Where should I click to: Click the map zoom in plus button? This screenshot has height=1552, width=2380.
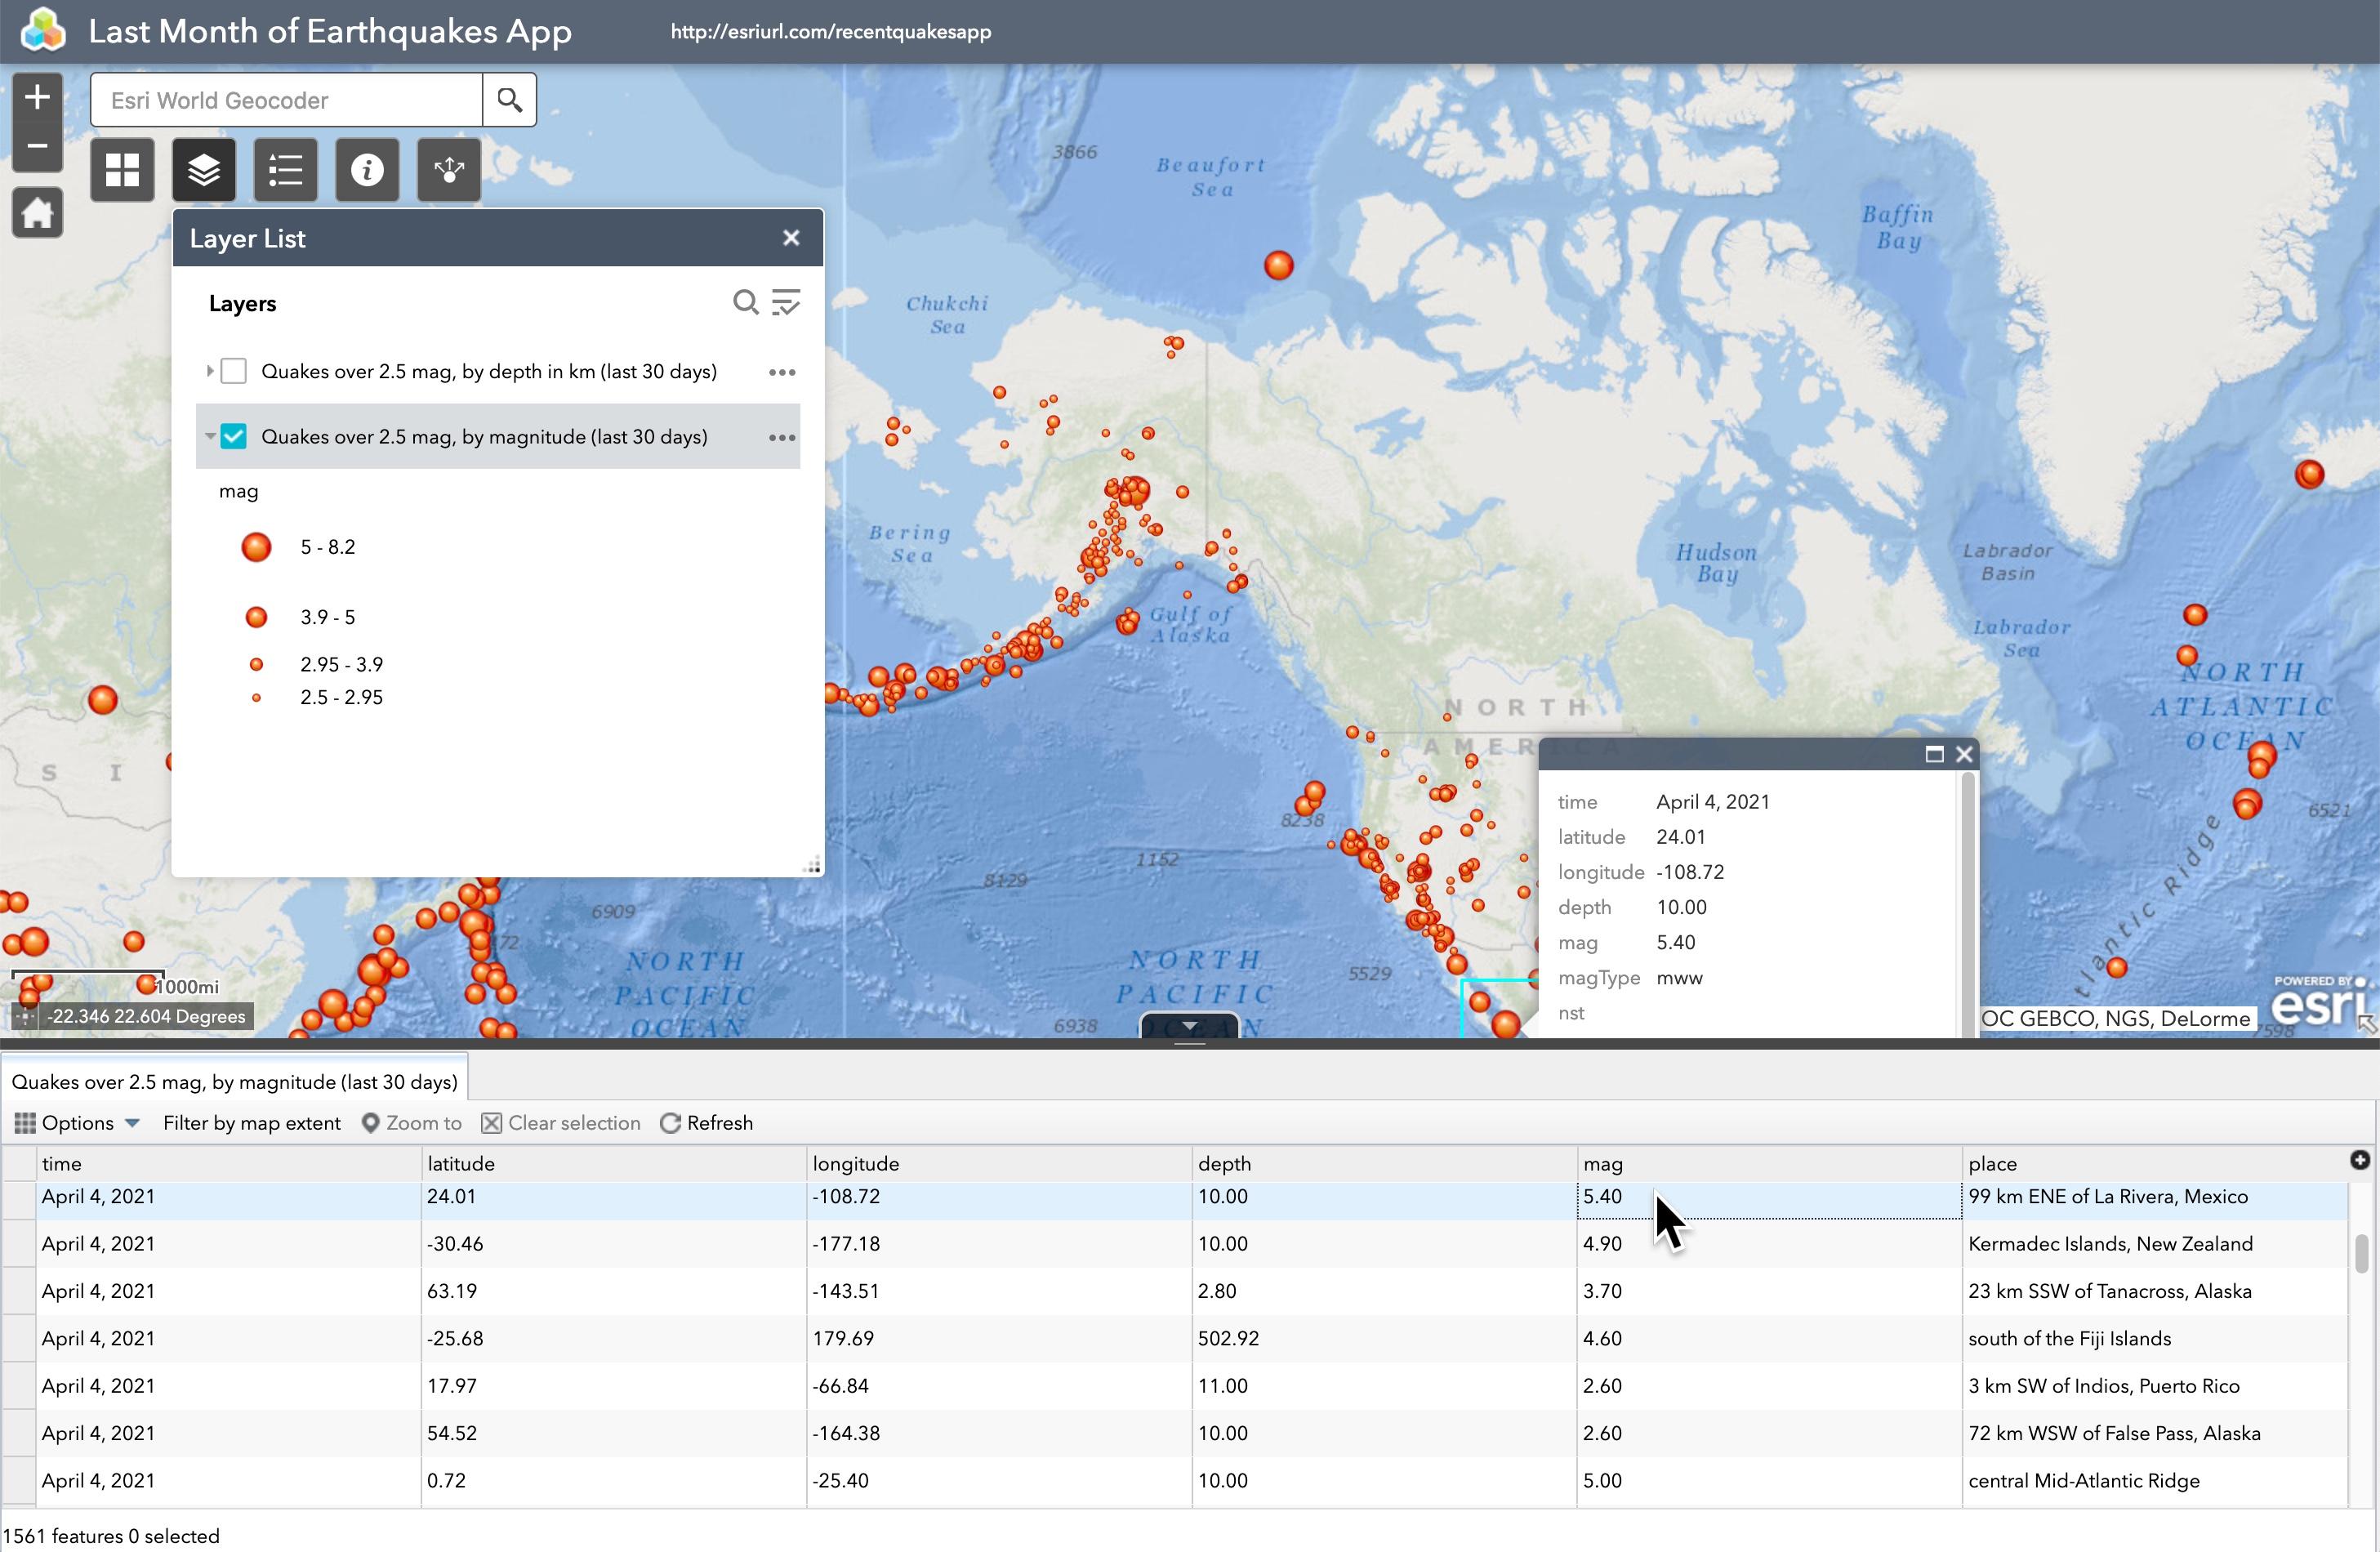pos(37,98)
